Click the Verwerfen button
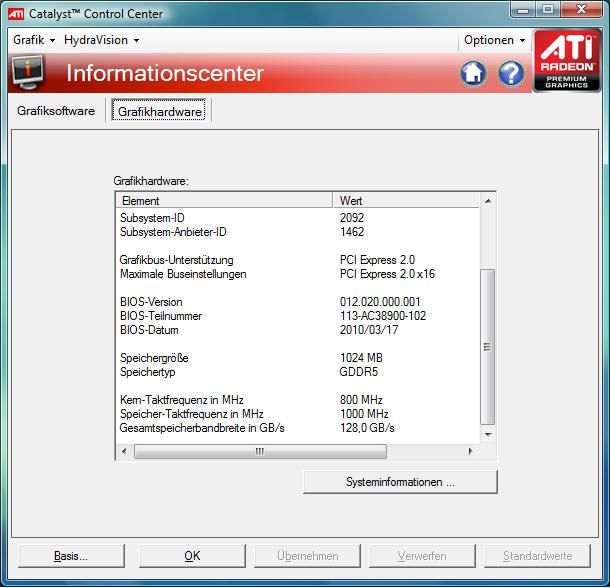This screenshot has height=588, width=610. coord(422,556)
